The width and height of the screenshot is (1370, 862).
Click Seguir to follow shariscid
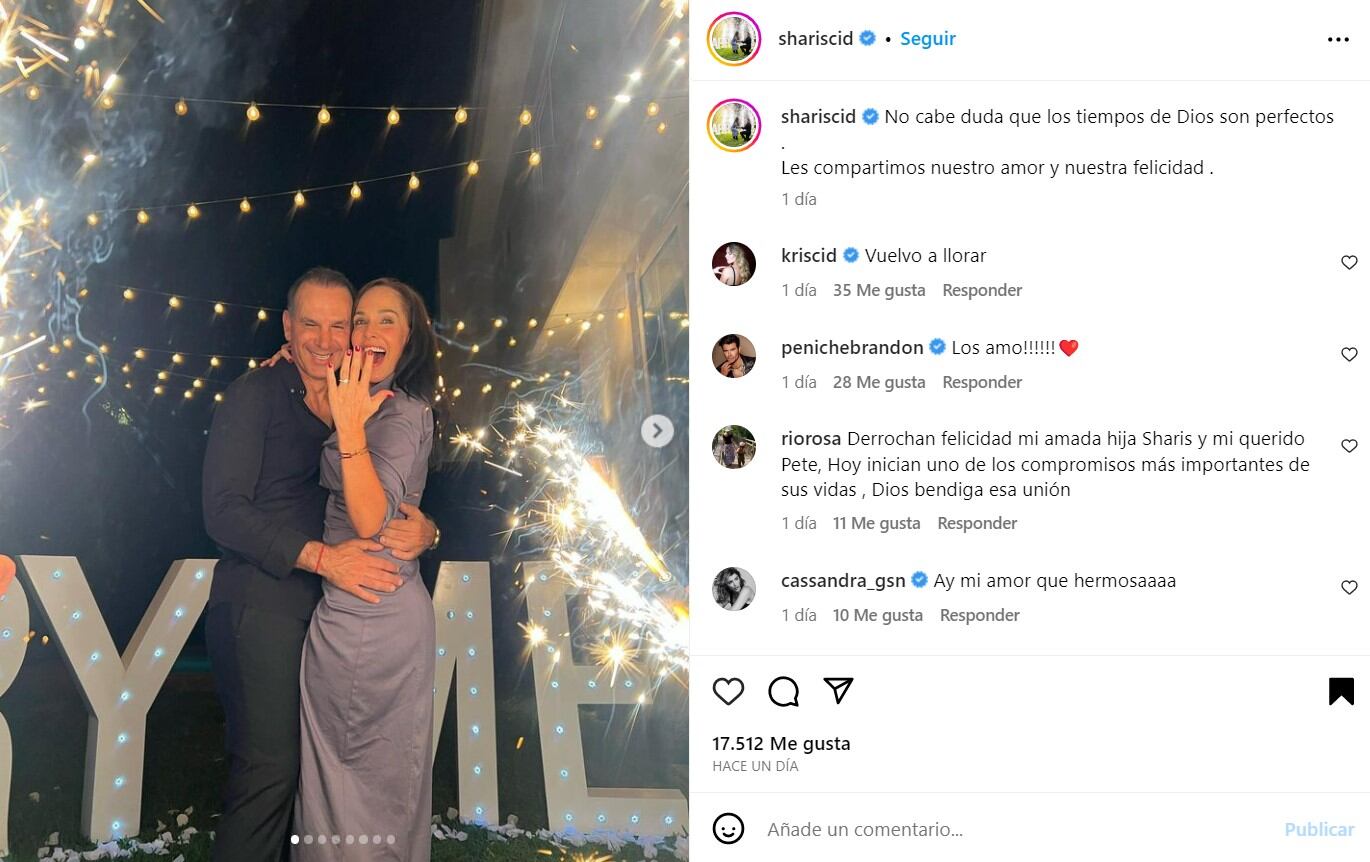(928, 39)
